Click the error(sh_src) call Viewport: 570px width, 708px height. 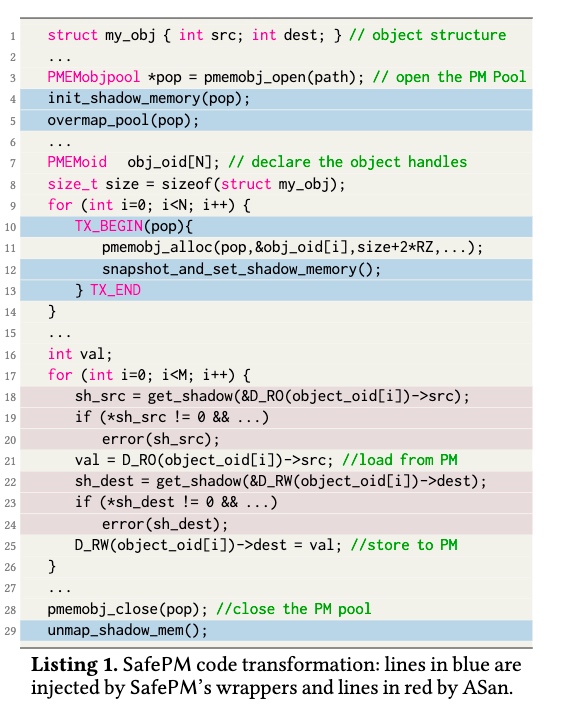[160, 439]
